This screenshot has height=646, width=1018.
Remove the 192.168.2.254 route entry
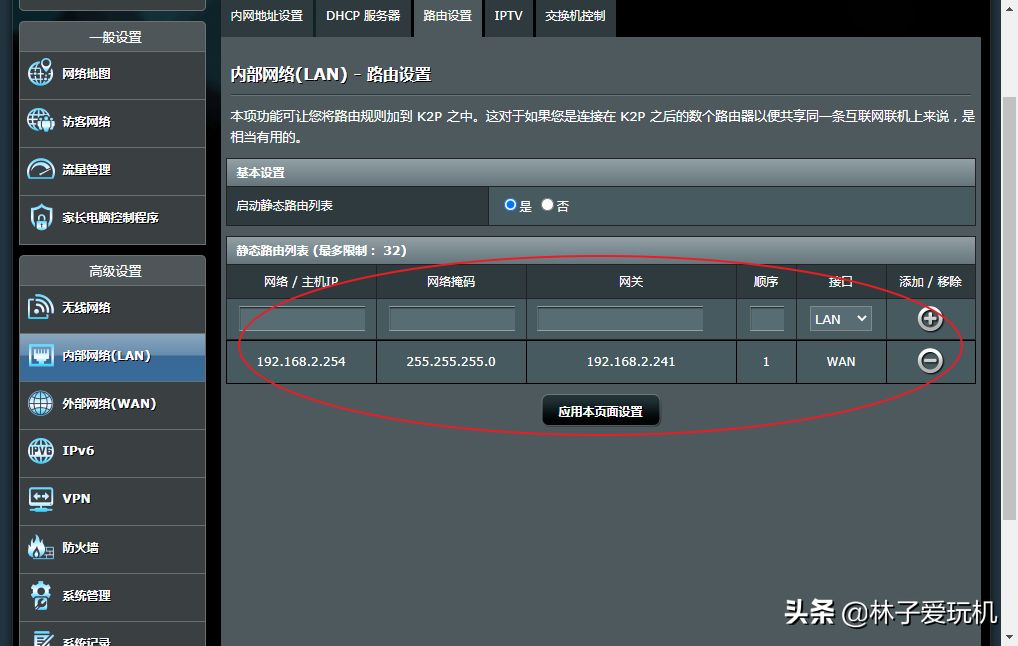click(930, 360)
